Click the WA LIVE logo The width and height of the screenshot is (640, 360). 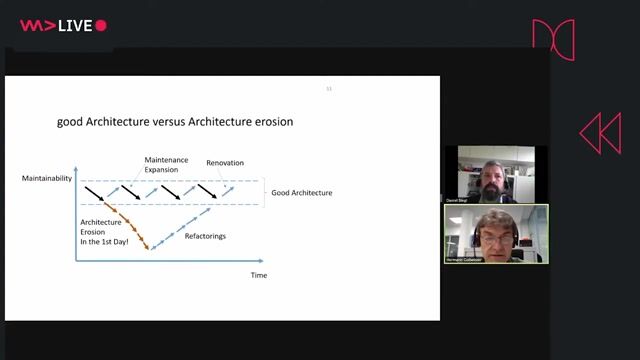(63, 26)
